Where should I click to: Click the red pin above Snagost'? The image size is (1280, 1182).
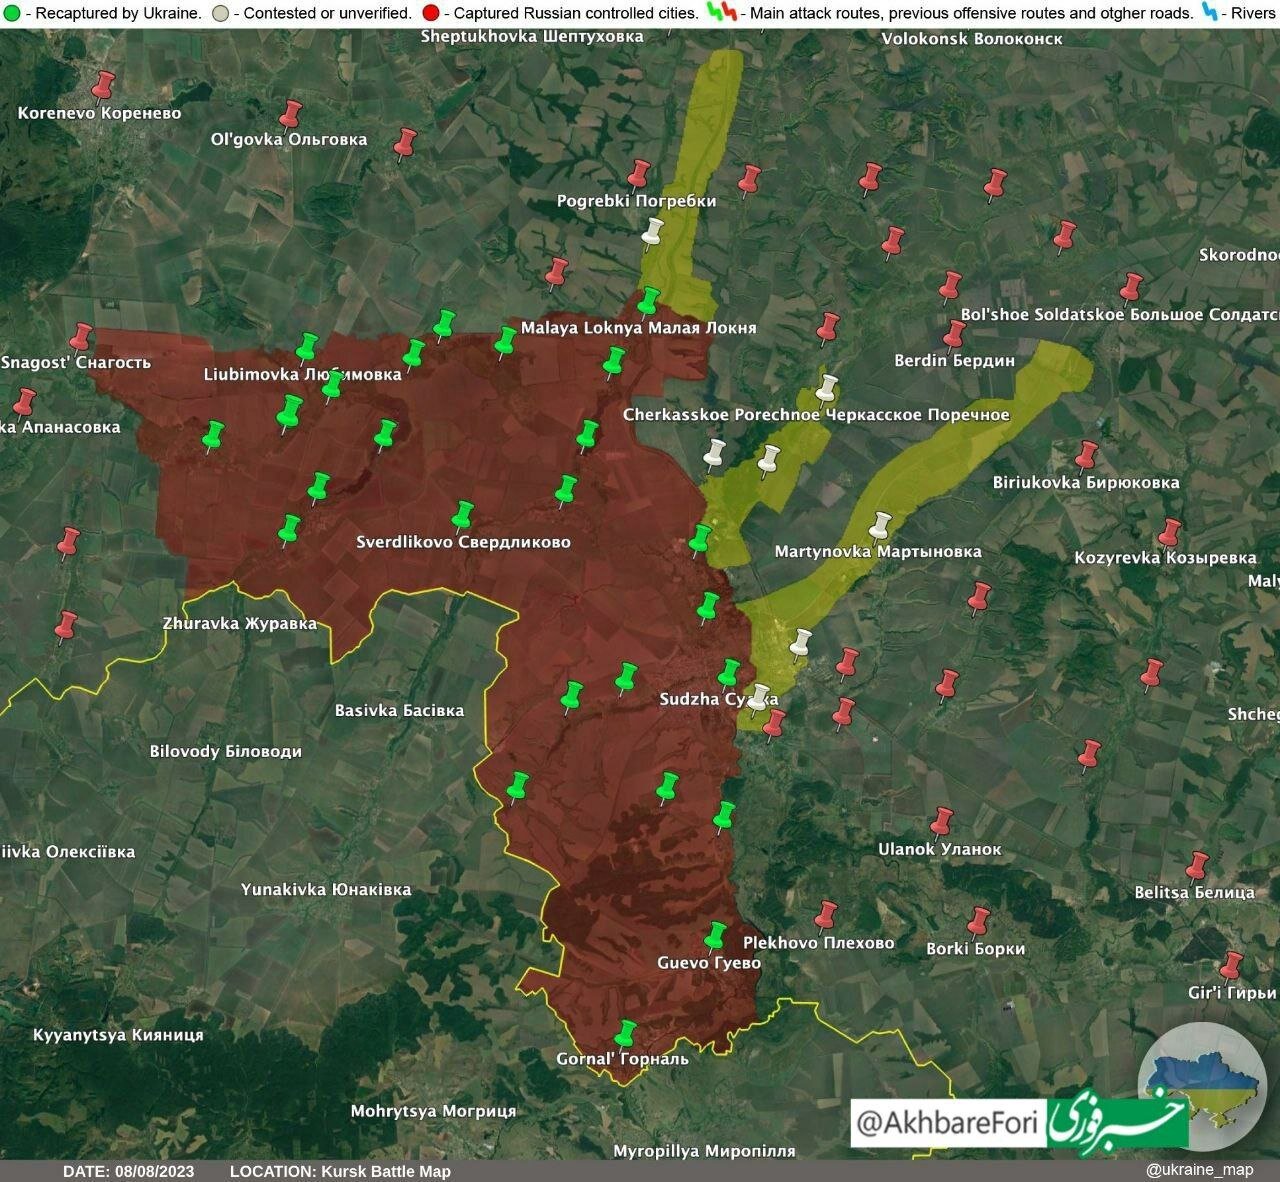[80, 337]
